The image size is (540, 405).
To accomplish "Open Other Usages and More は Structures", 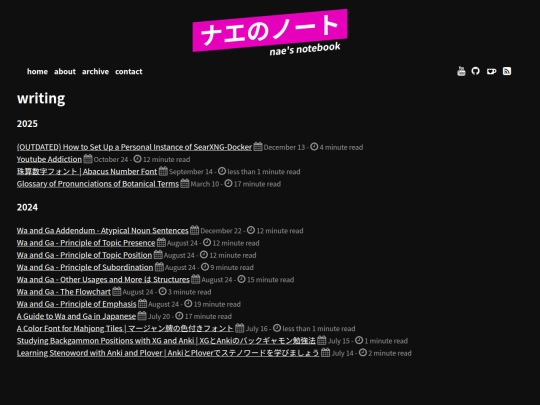I will 103,280.
